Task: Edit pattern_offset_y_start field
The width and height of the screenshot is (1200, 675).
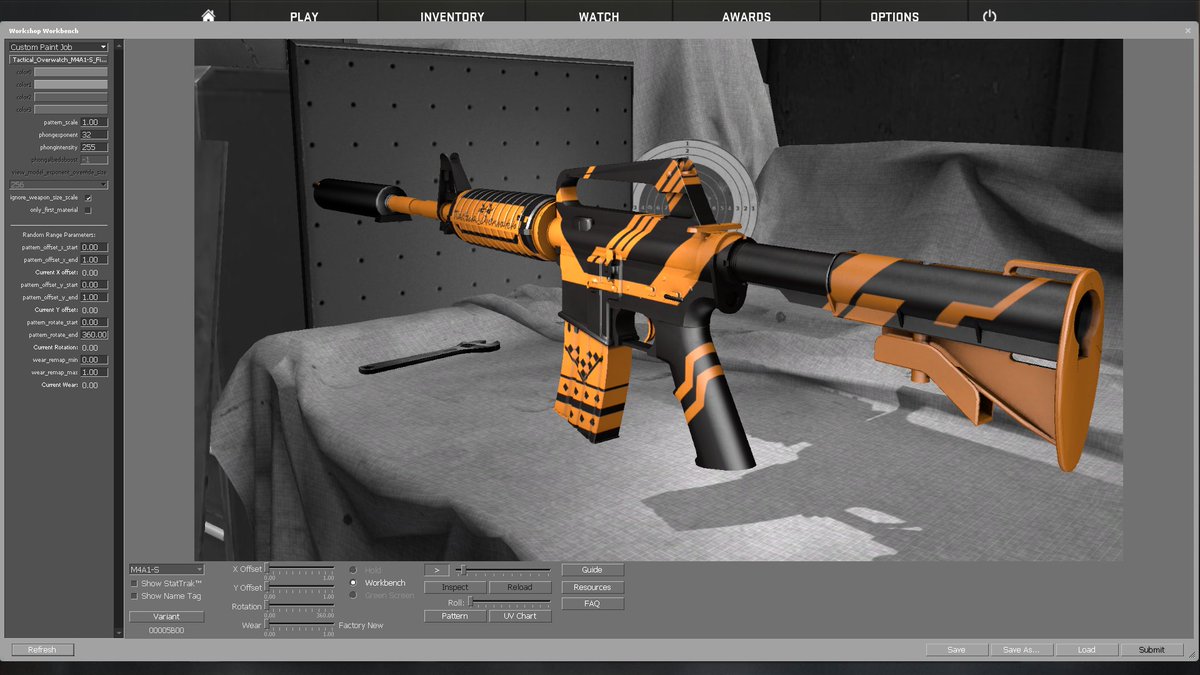Action: click(94, 285)
